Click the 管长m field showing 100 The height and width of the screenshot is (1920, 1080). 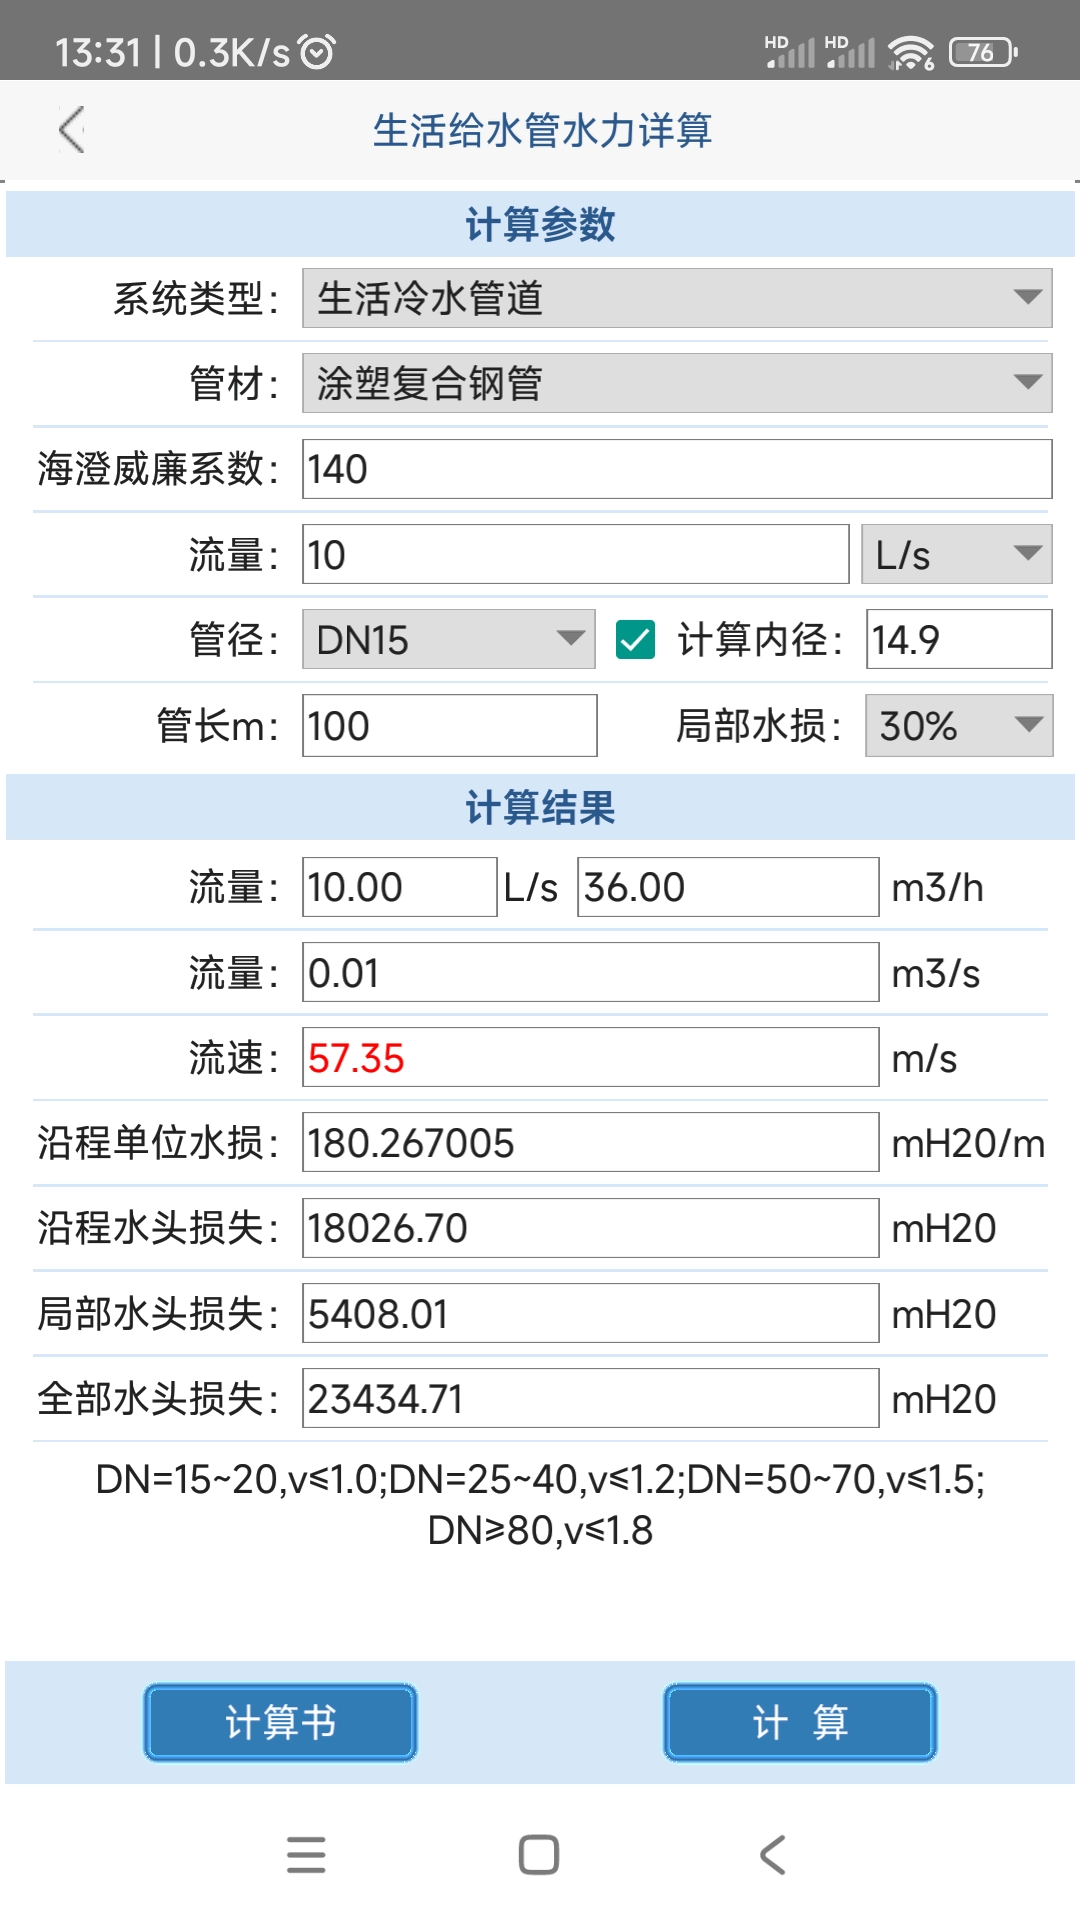click(x=448, y=727)
